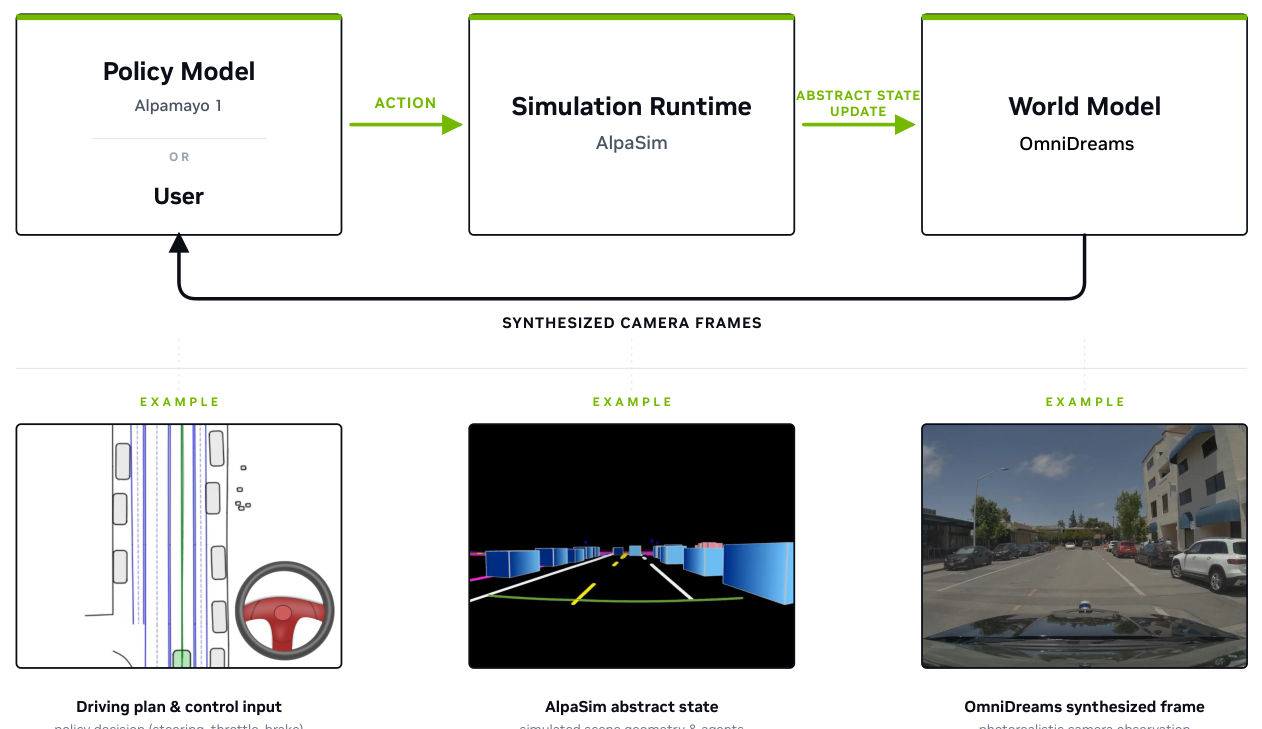Viewport: 1262px width, 729px height.
Task: Open the OmniDreams synthesized frame image
Action: [x=1084, y=546]
